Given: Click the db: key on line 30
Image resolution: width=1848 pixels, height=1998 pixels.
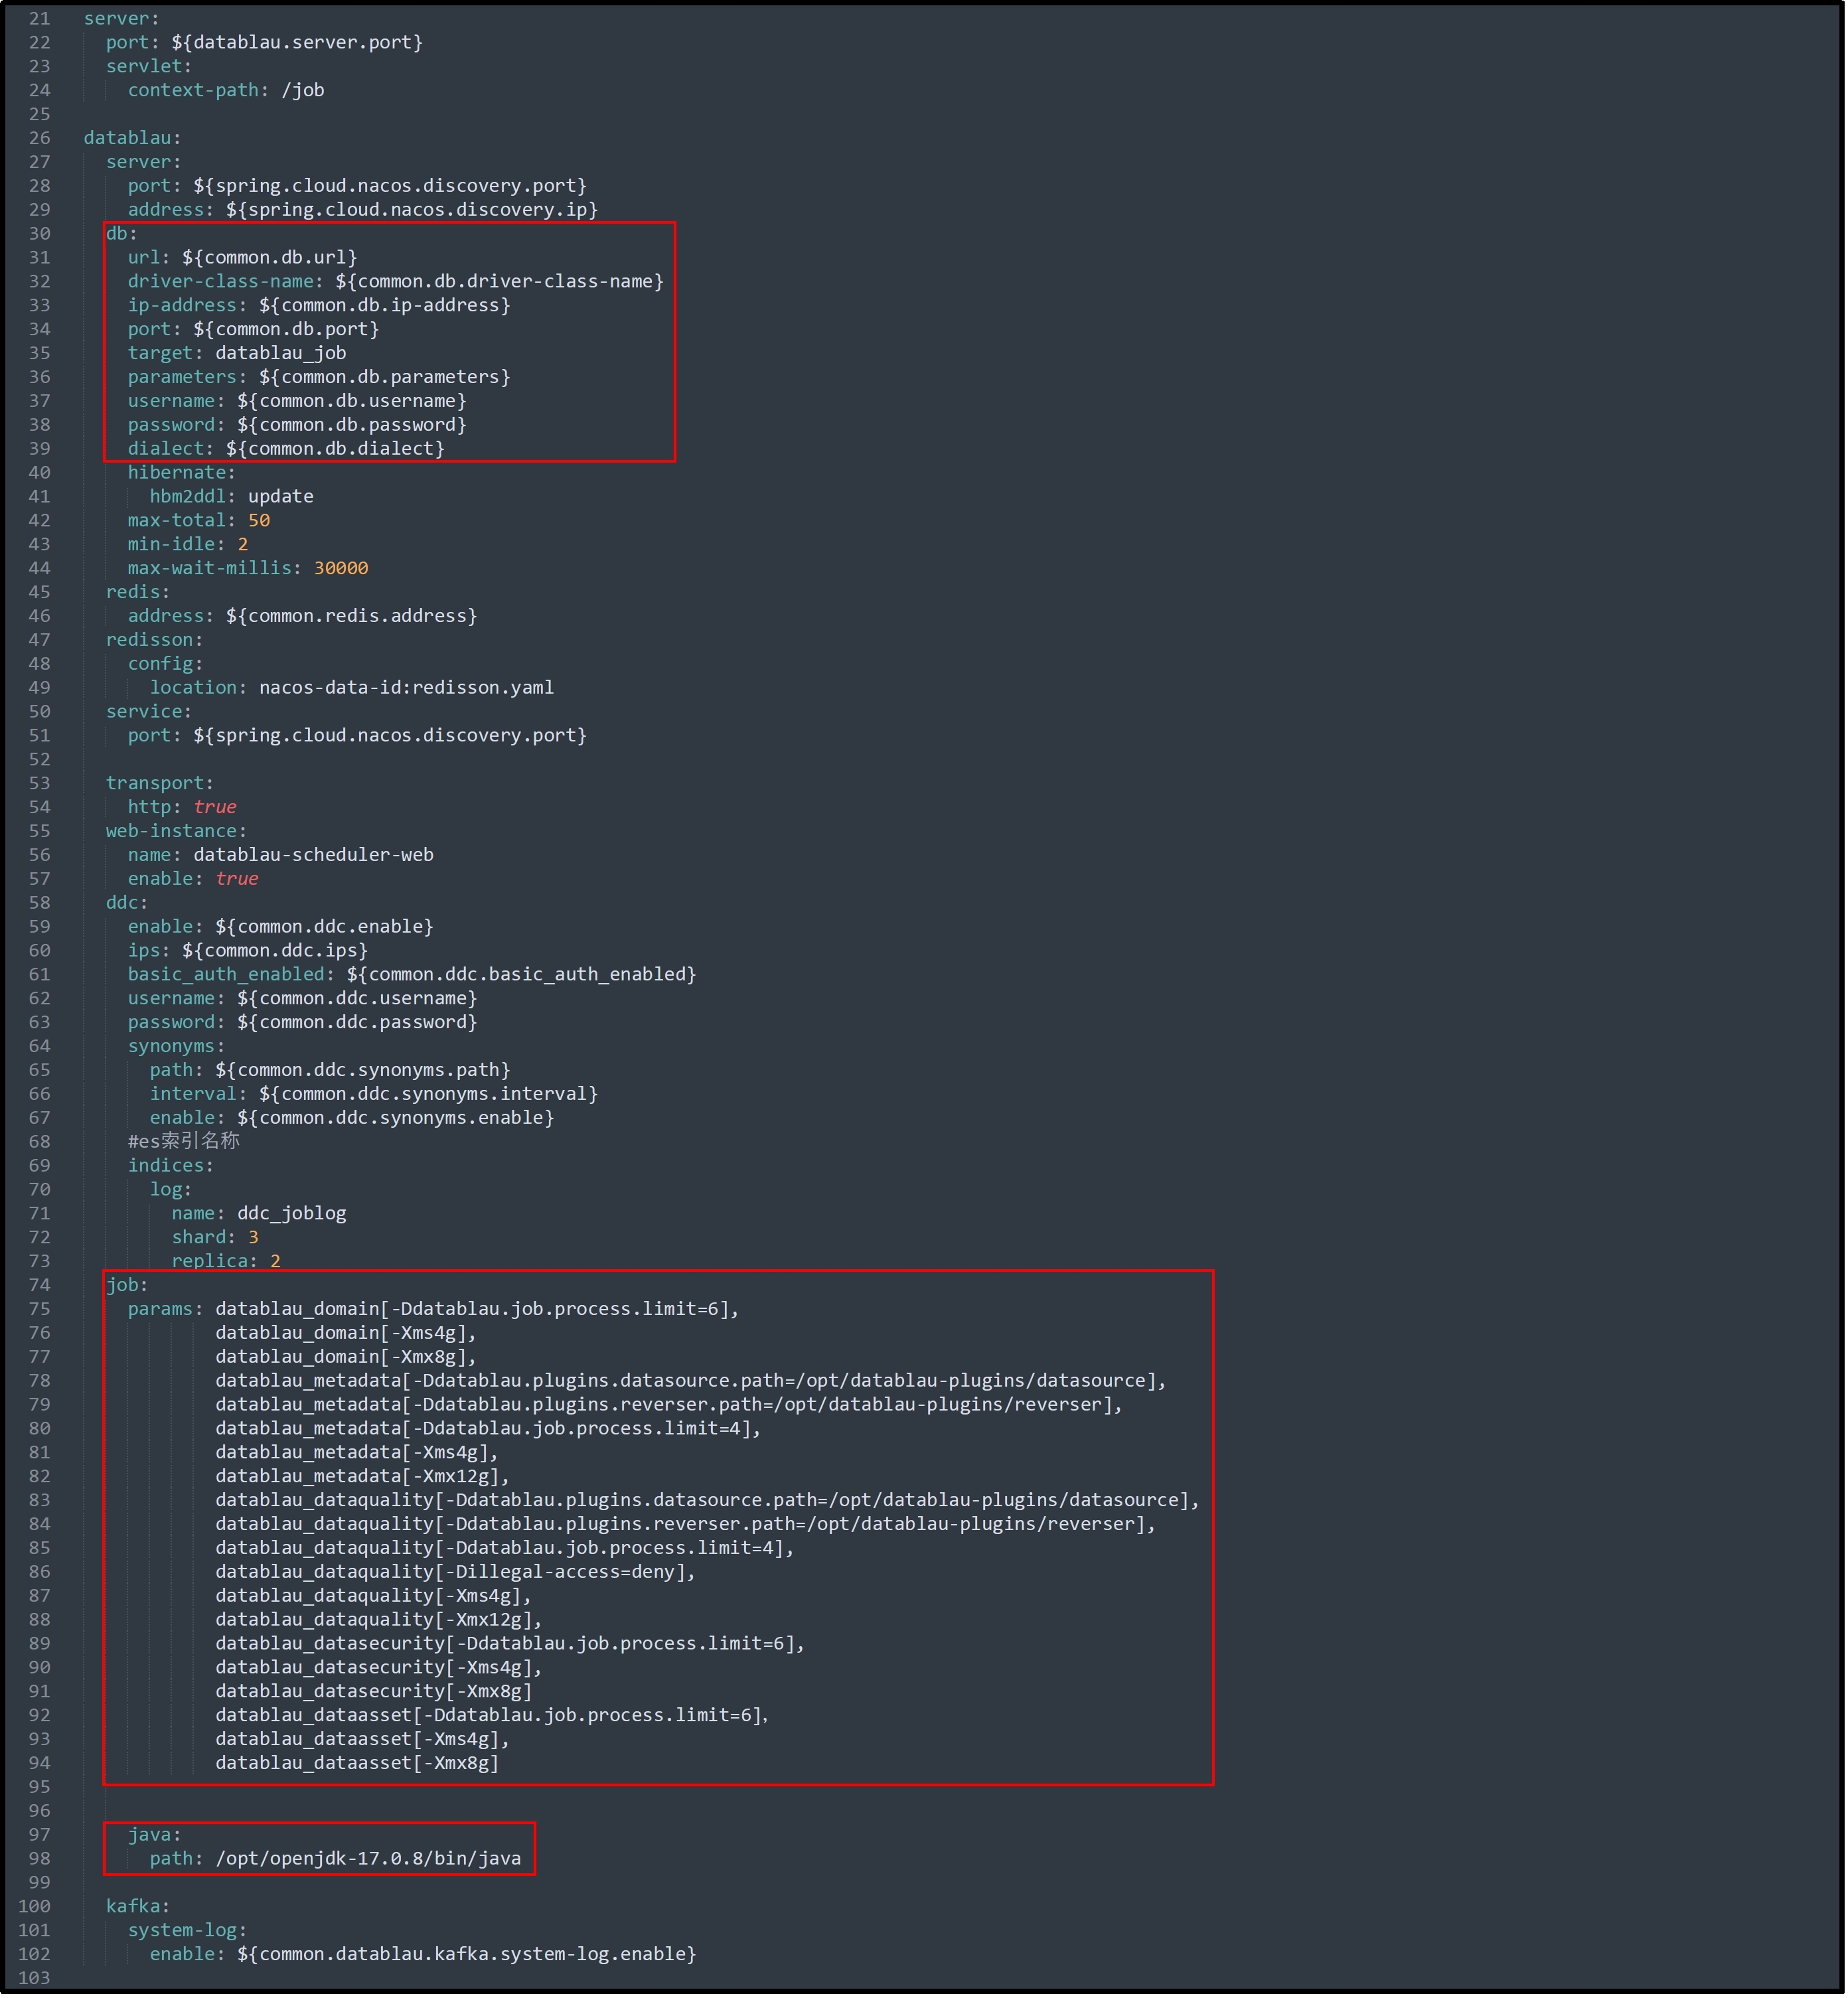Looking at the screenshot, I should [x=122, y=234].
